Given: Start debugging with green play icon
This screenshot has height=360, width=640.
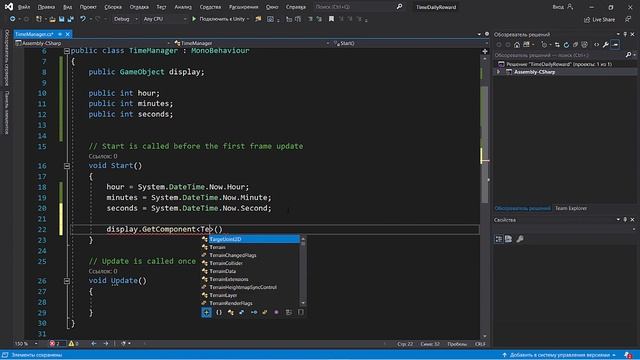Looking at the screenshot, I should [x=194, y=19].
